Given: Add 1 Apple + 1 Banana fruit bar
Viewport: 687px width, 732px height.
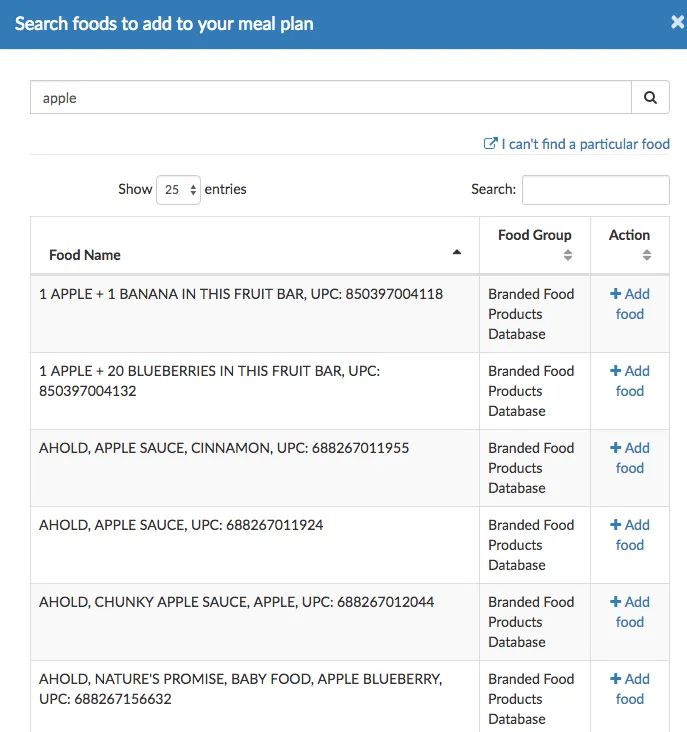Looking at the screenshot, I should point(630,304).
